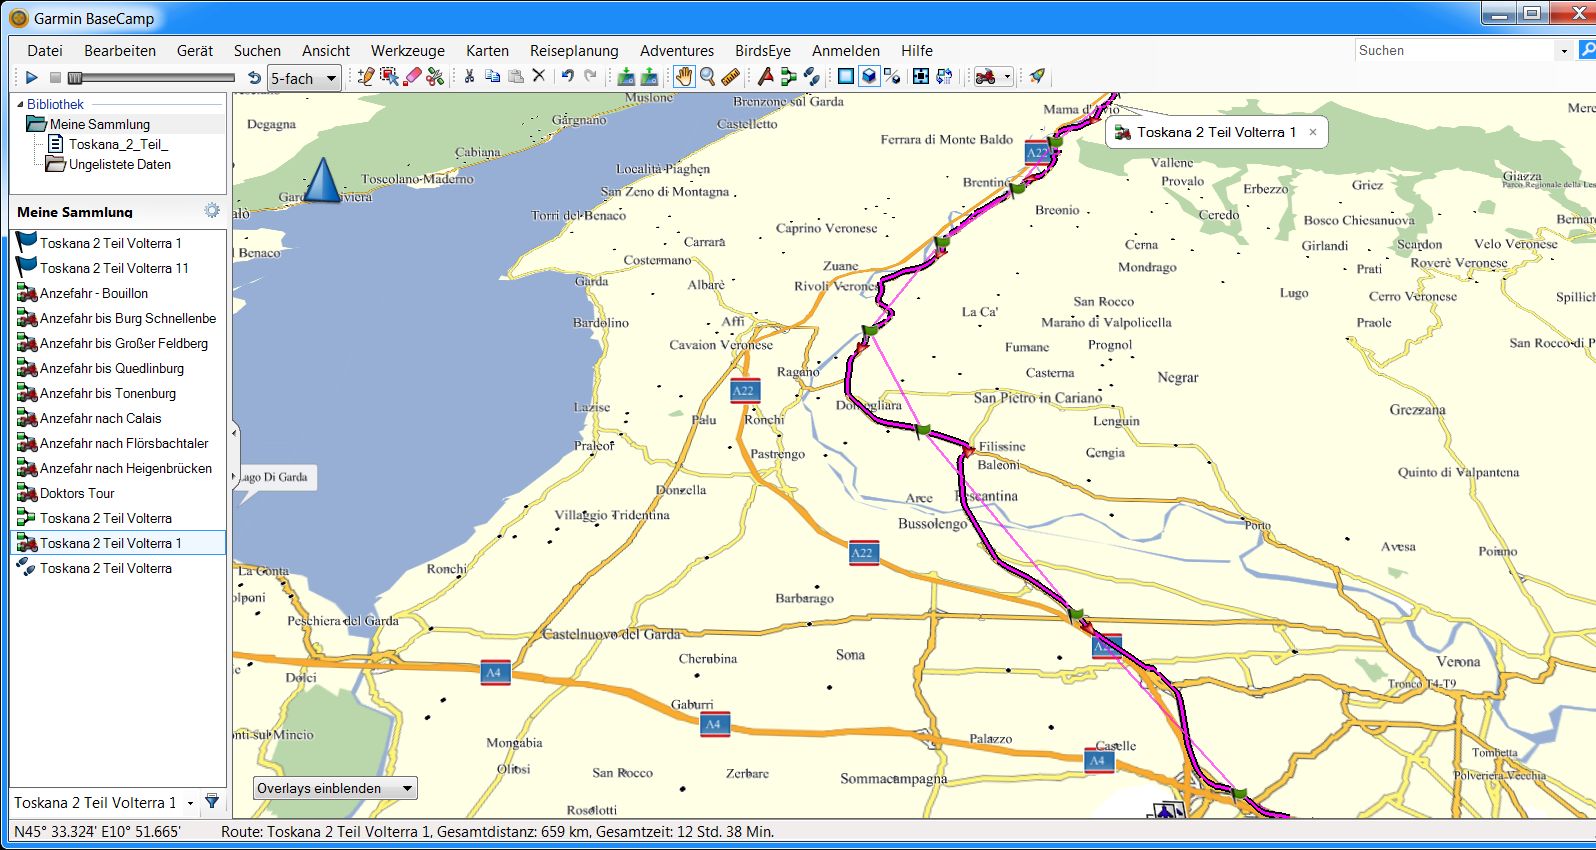1596x850 pixels.
Task: Open the Gerät menu
Action: pyautogui.click(x=195, y=50)
